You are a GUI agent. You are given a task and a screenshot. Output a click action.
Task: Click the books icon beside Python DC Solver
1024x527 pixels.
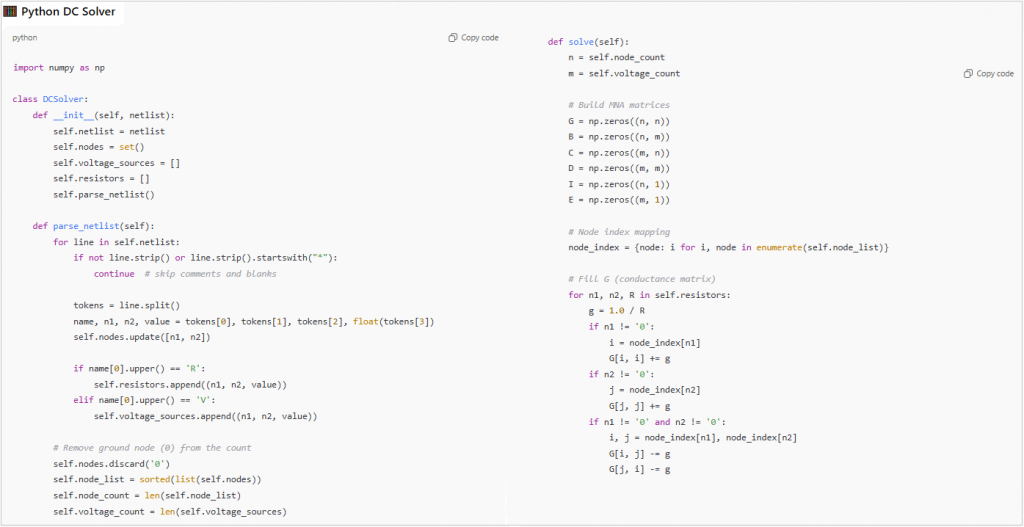click(x=10, y=12)
